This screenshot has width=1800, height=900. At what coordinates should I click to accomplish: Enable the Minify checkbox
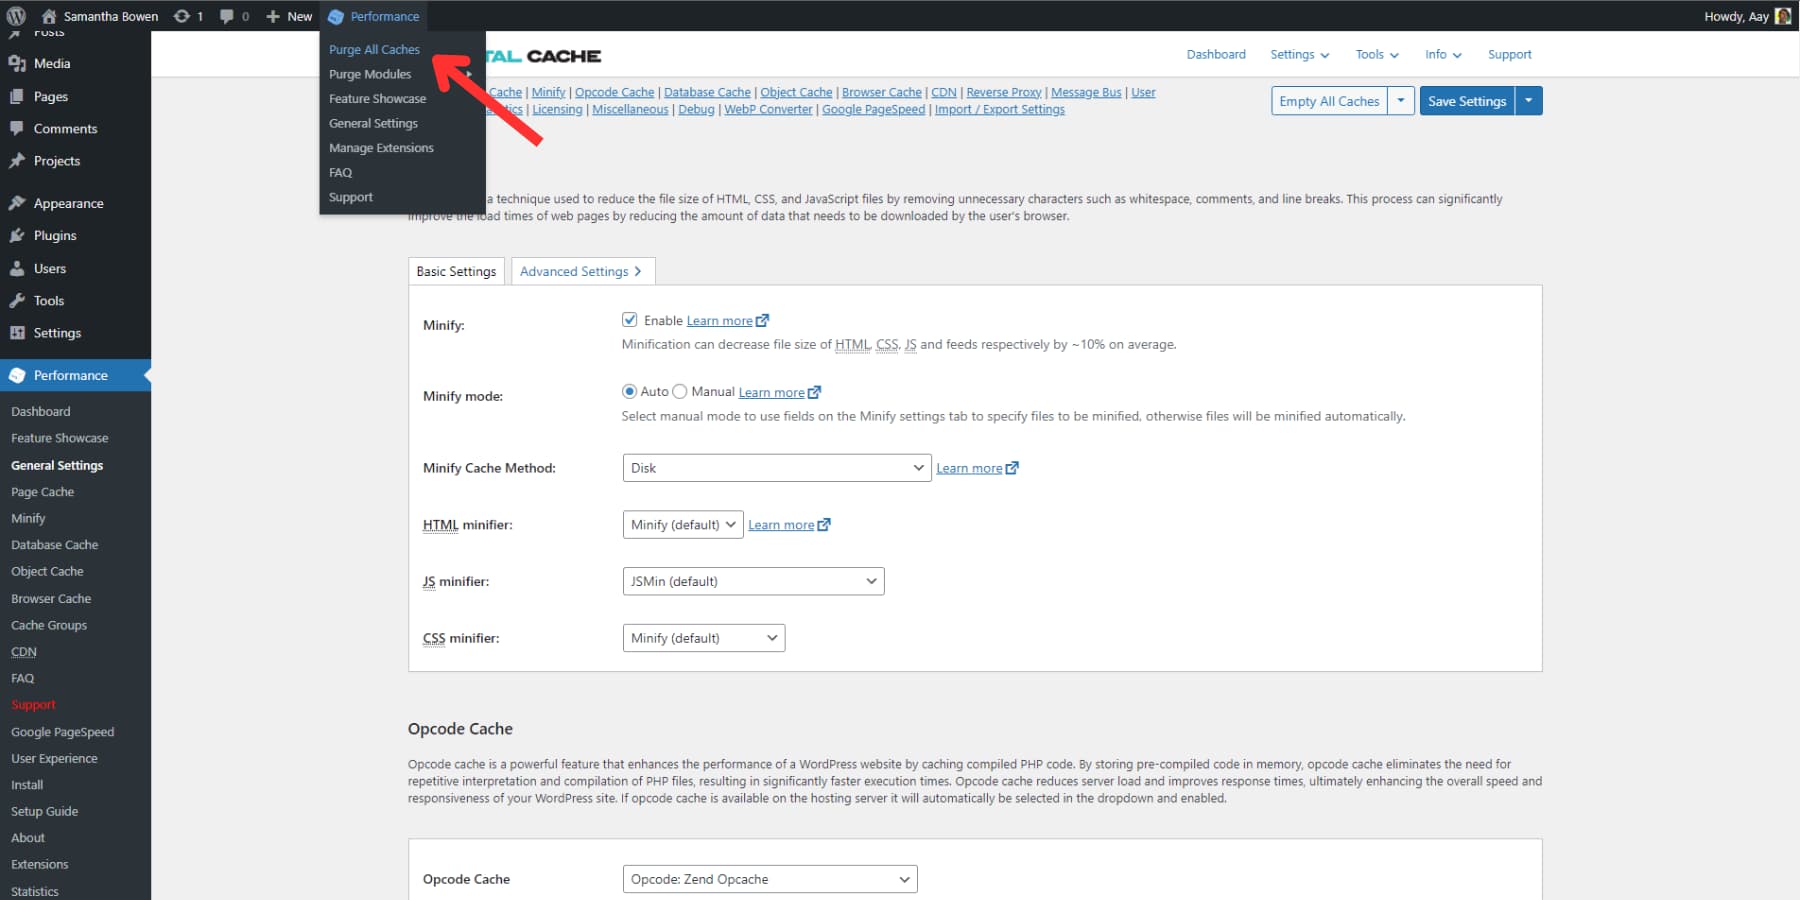630,319
